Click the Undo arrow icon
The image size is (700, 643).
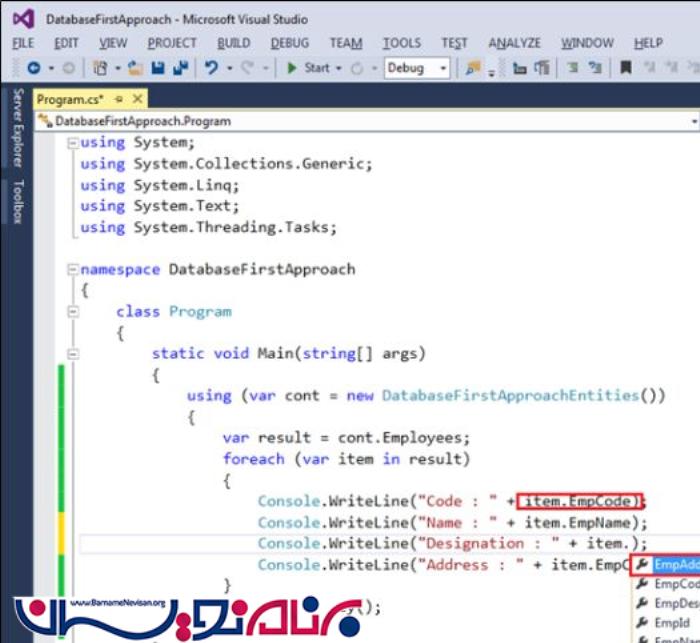211,68
